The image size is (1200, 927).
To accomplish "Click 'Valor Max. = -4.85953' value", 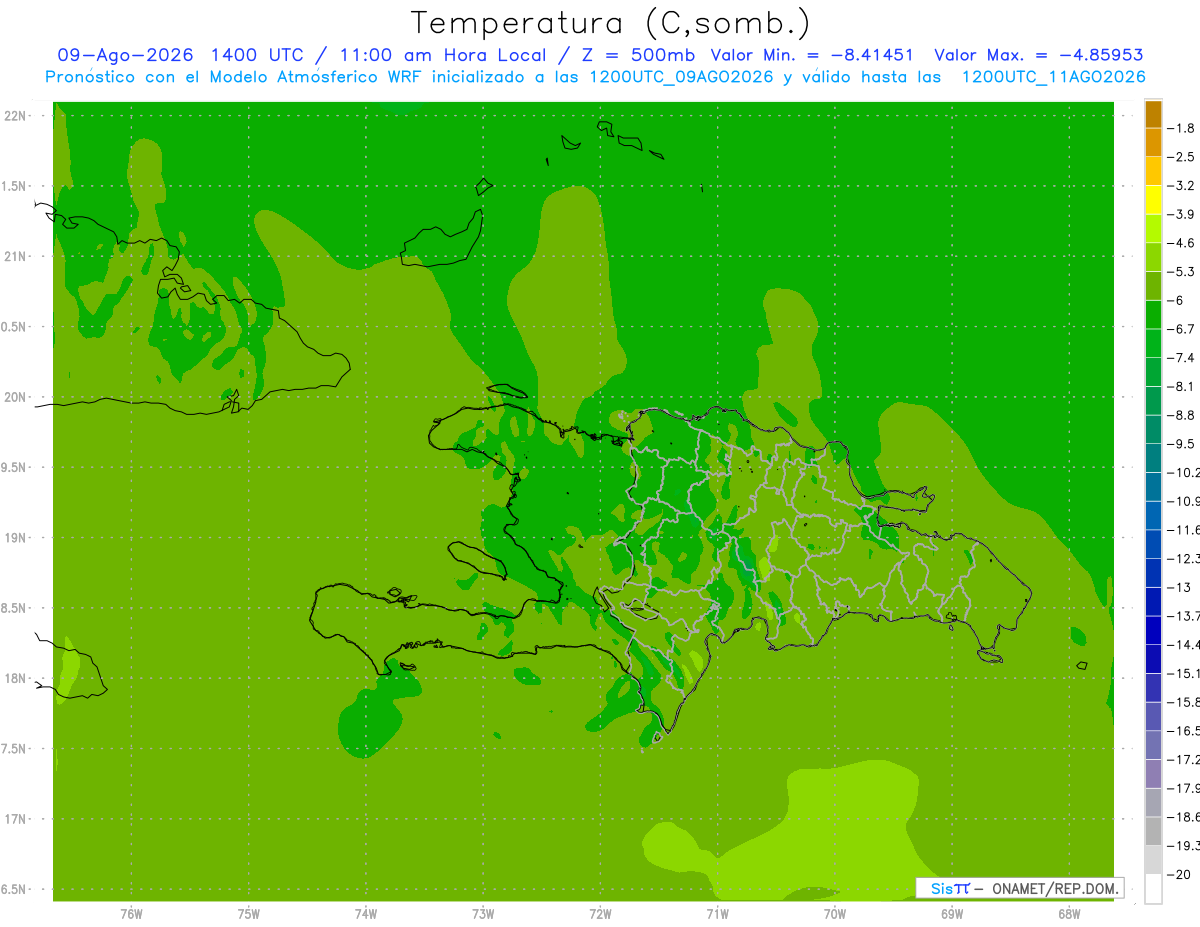I will point(1039,55).
